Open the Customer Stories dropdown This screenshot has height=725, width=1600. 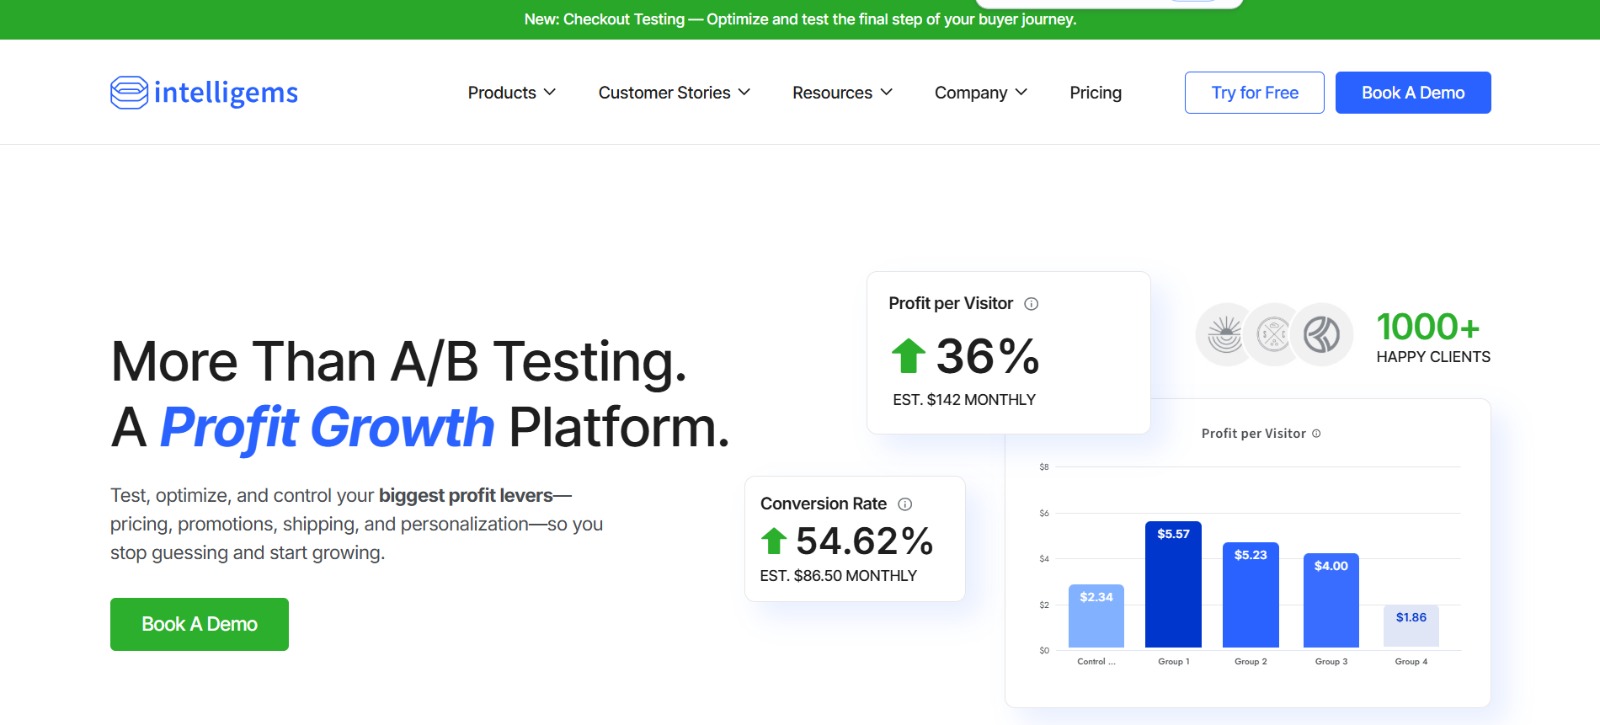point(674,93)
